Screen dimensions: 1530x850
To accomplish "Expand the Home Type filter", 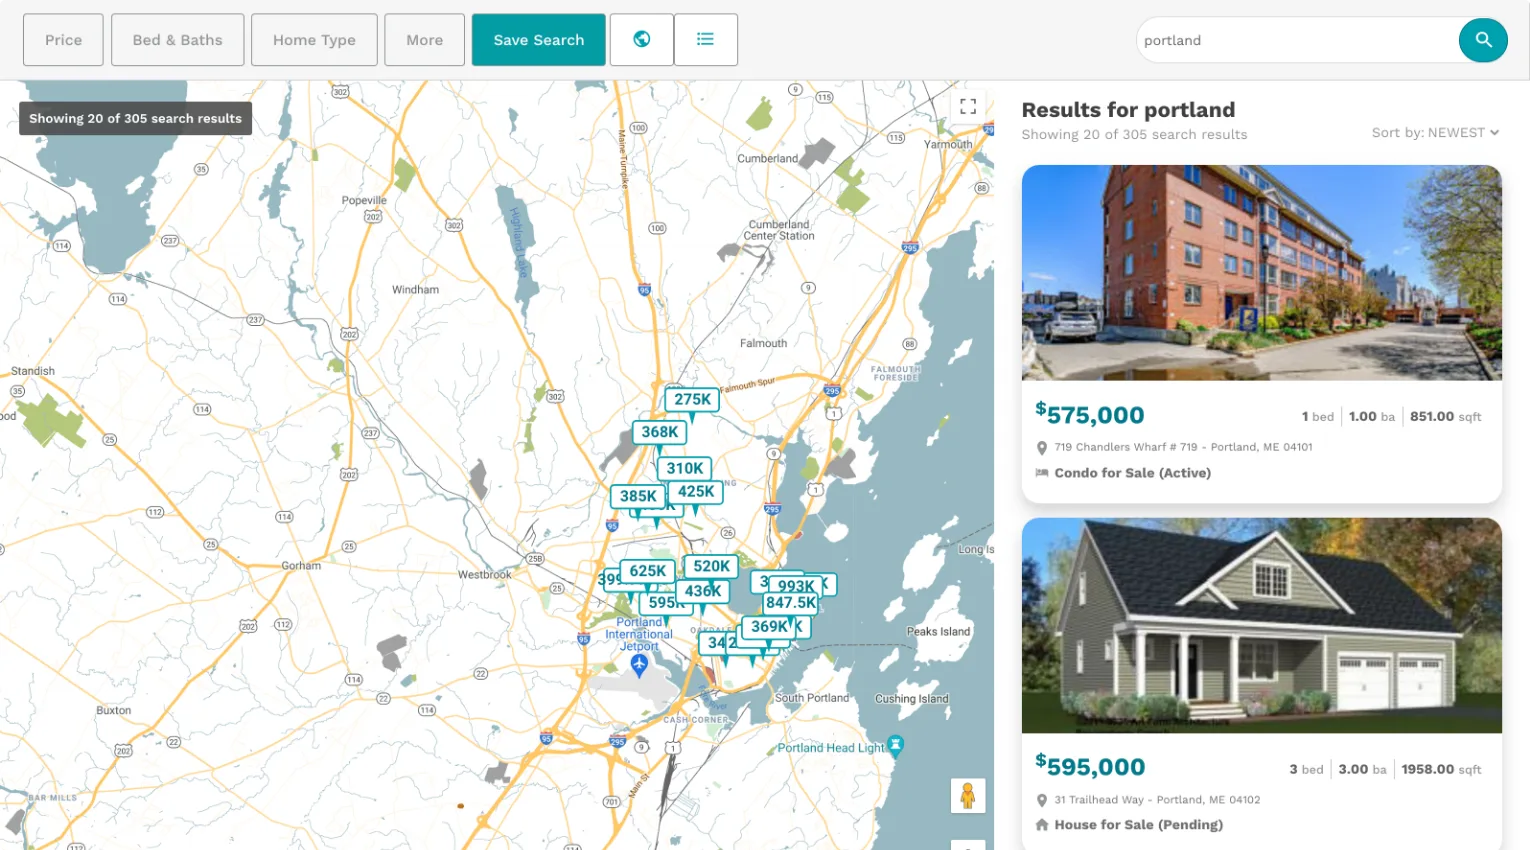I will click(314, 40).
